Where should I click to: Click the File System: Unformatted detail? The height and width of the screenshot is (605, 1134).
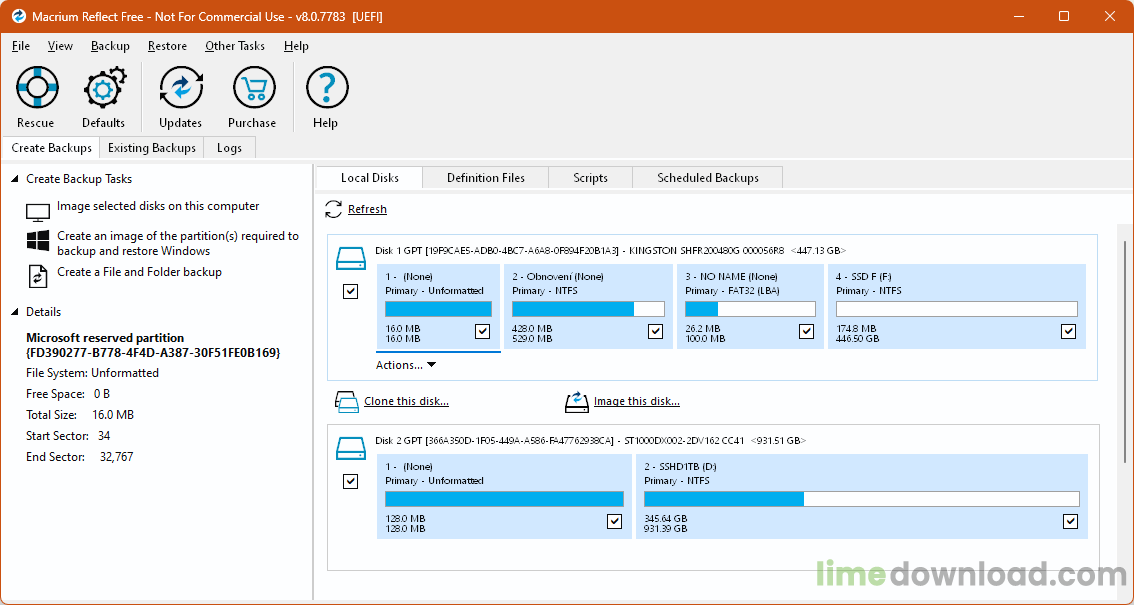click(x=93, y=374)
